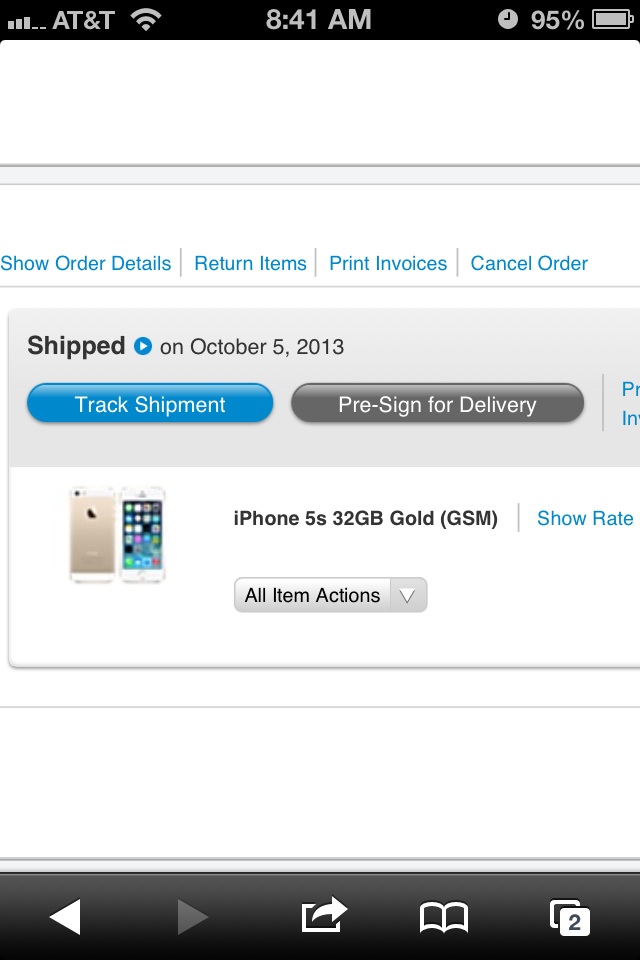Tap the clock icon near battery percentage

coord(508,20)
